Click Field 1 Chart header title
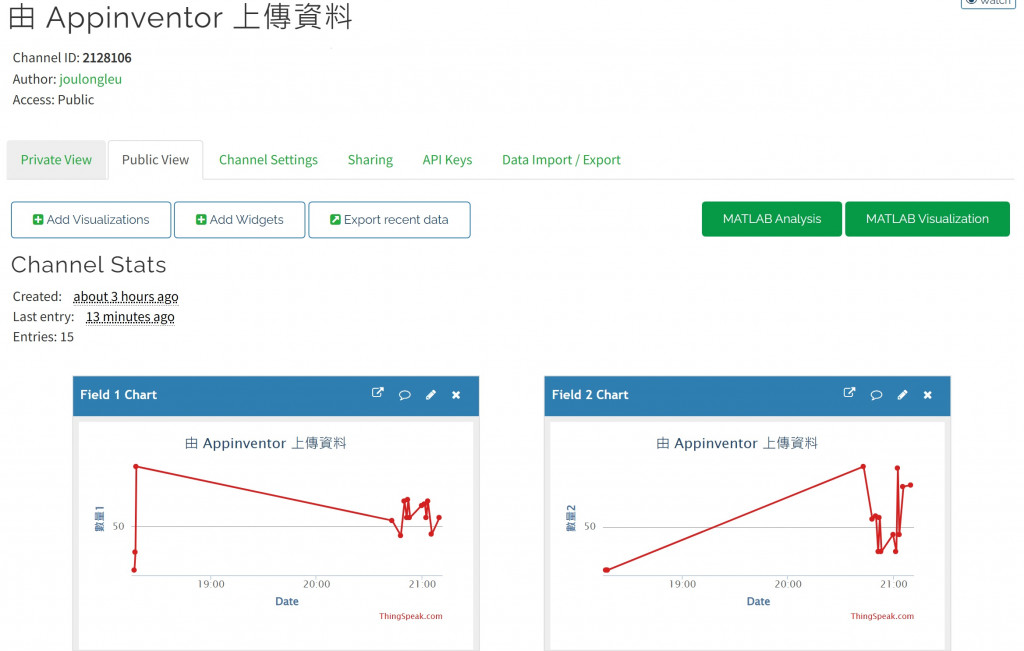 118,394
